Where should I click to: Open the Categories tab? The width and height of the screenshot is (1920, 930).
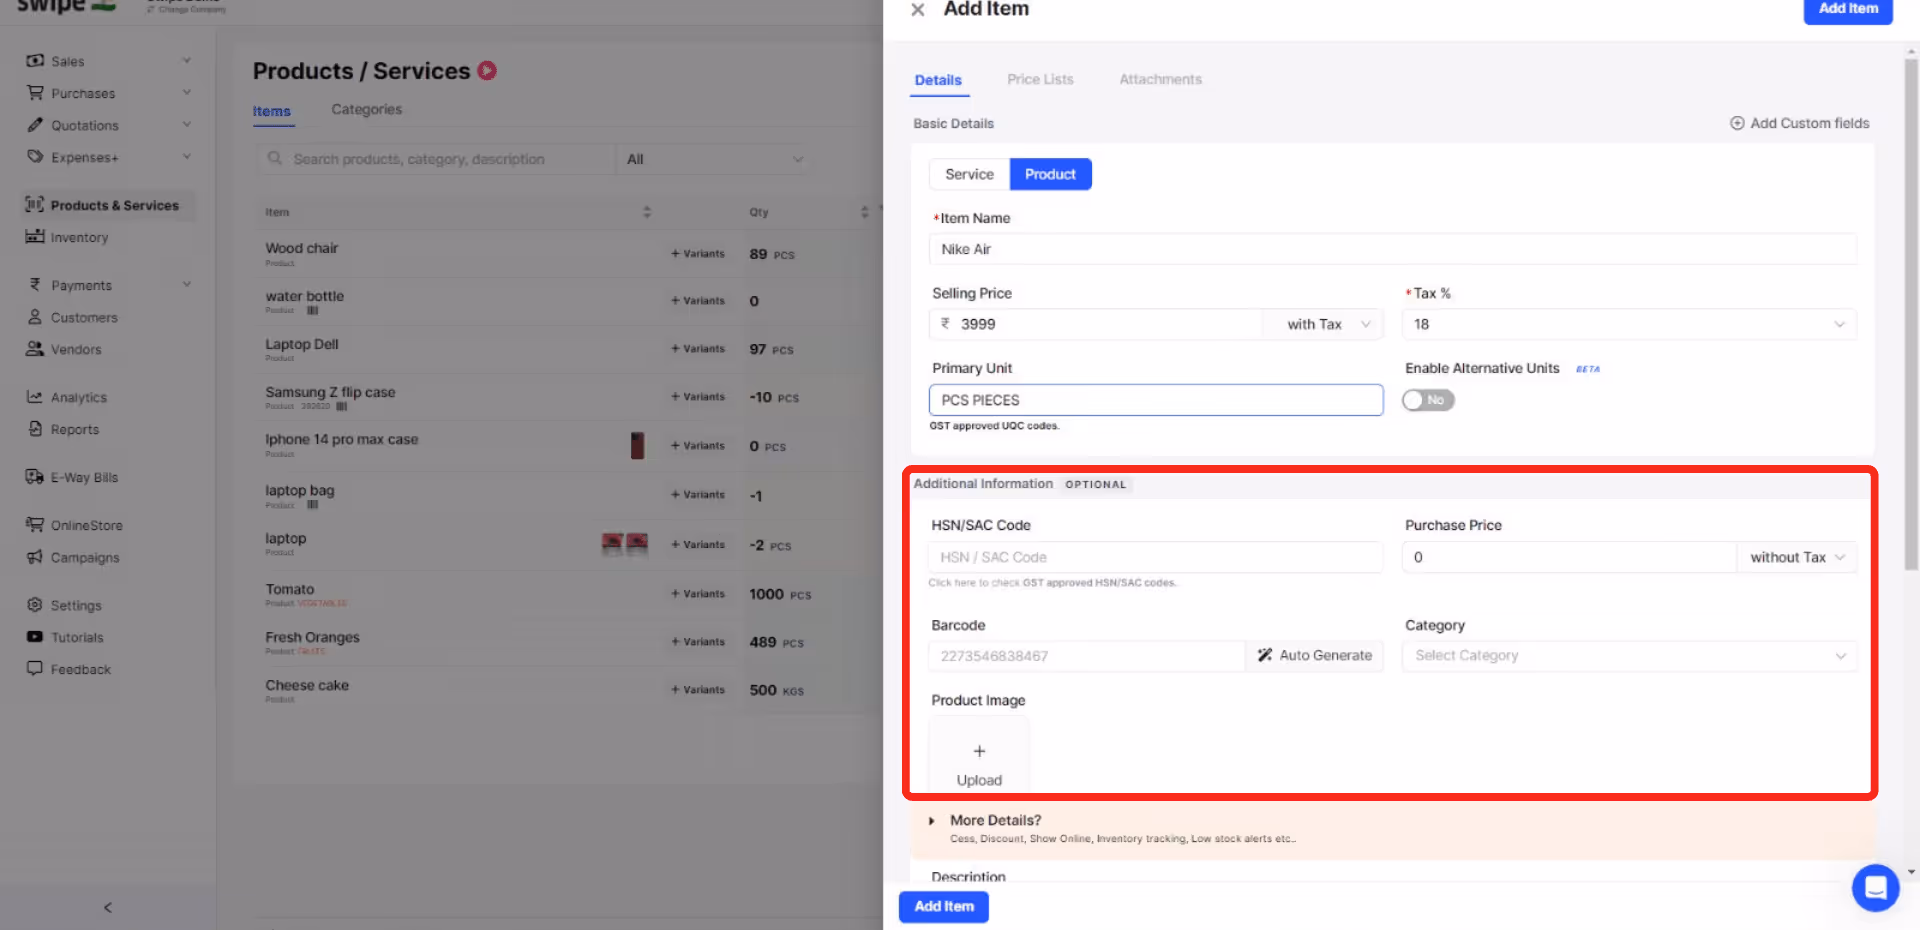367,109
